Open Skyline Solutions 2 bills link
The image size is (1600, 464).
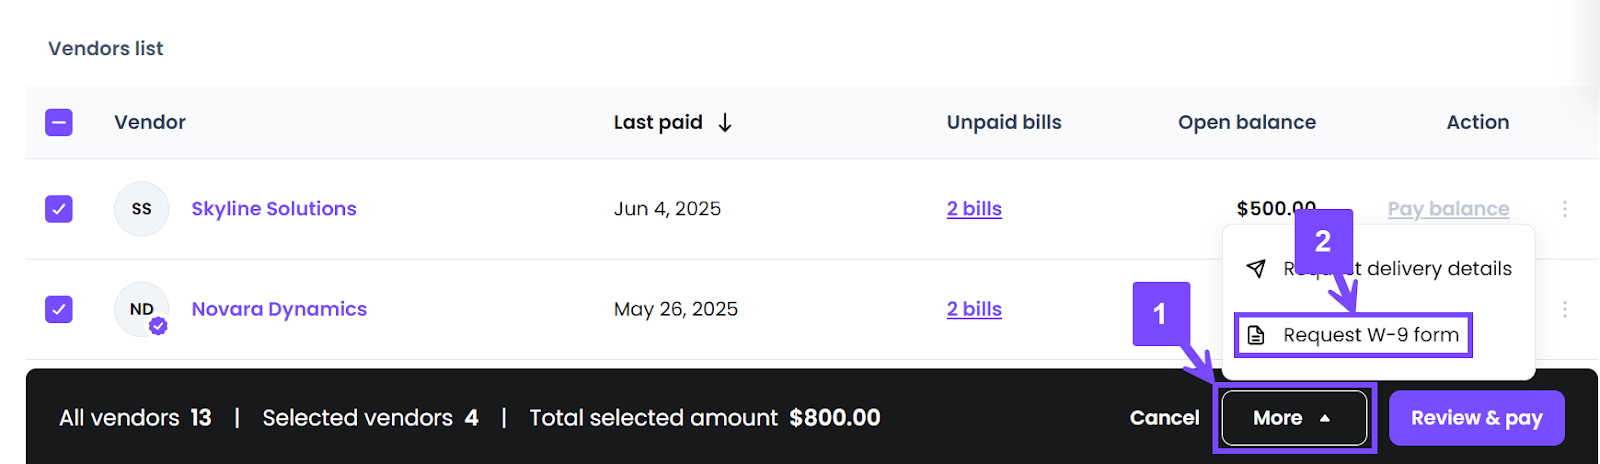point(974,209)
